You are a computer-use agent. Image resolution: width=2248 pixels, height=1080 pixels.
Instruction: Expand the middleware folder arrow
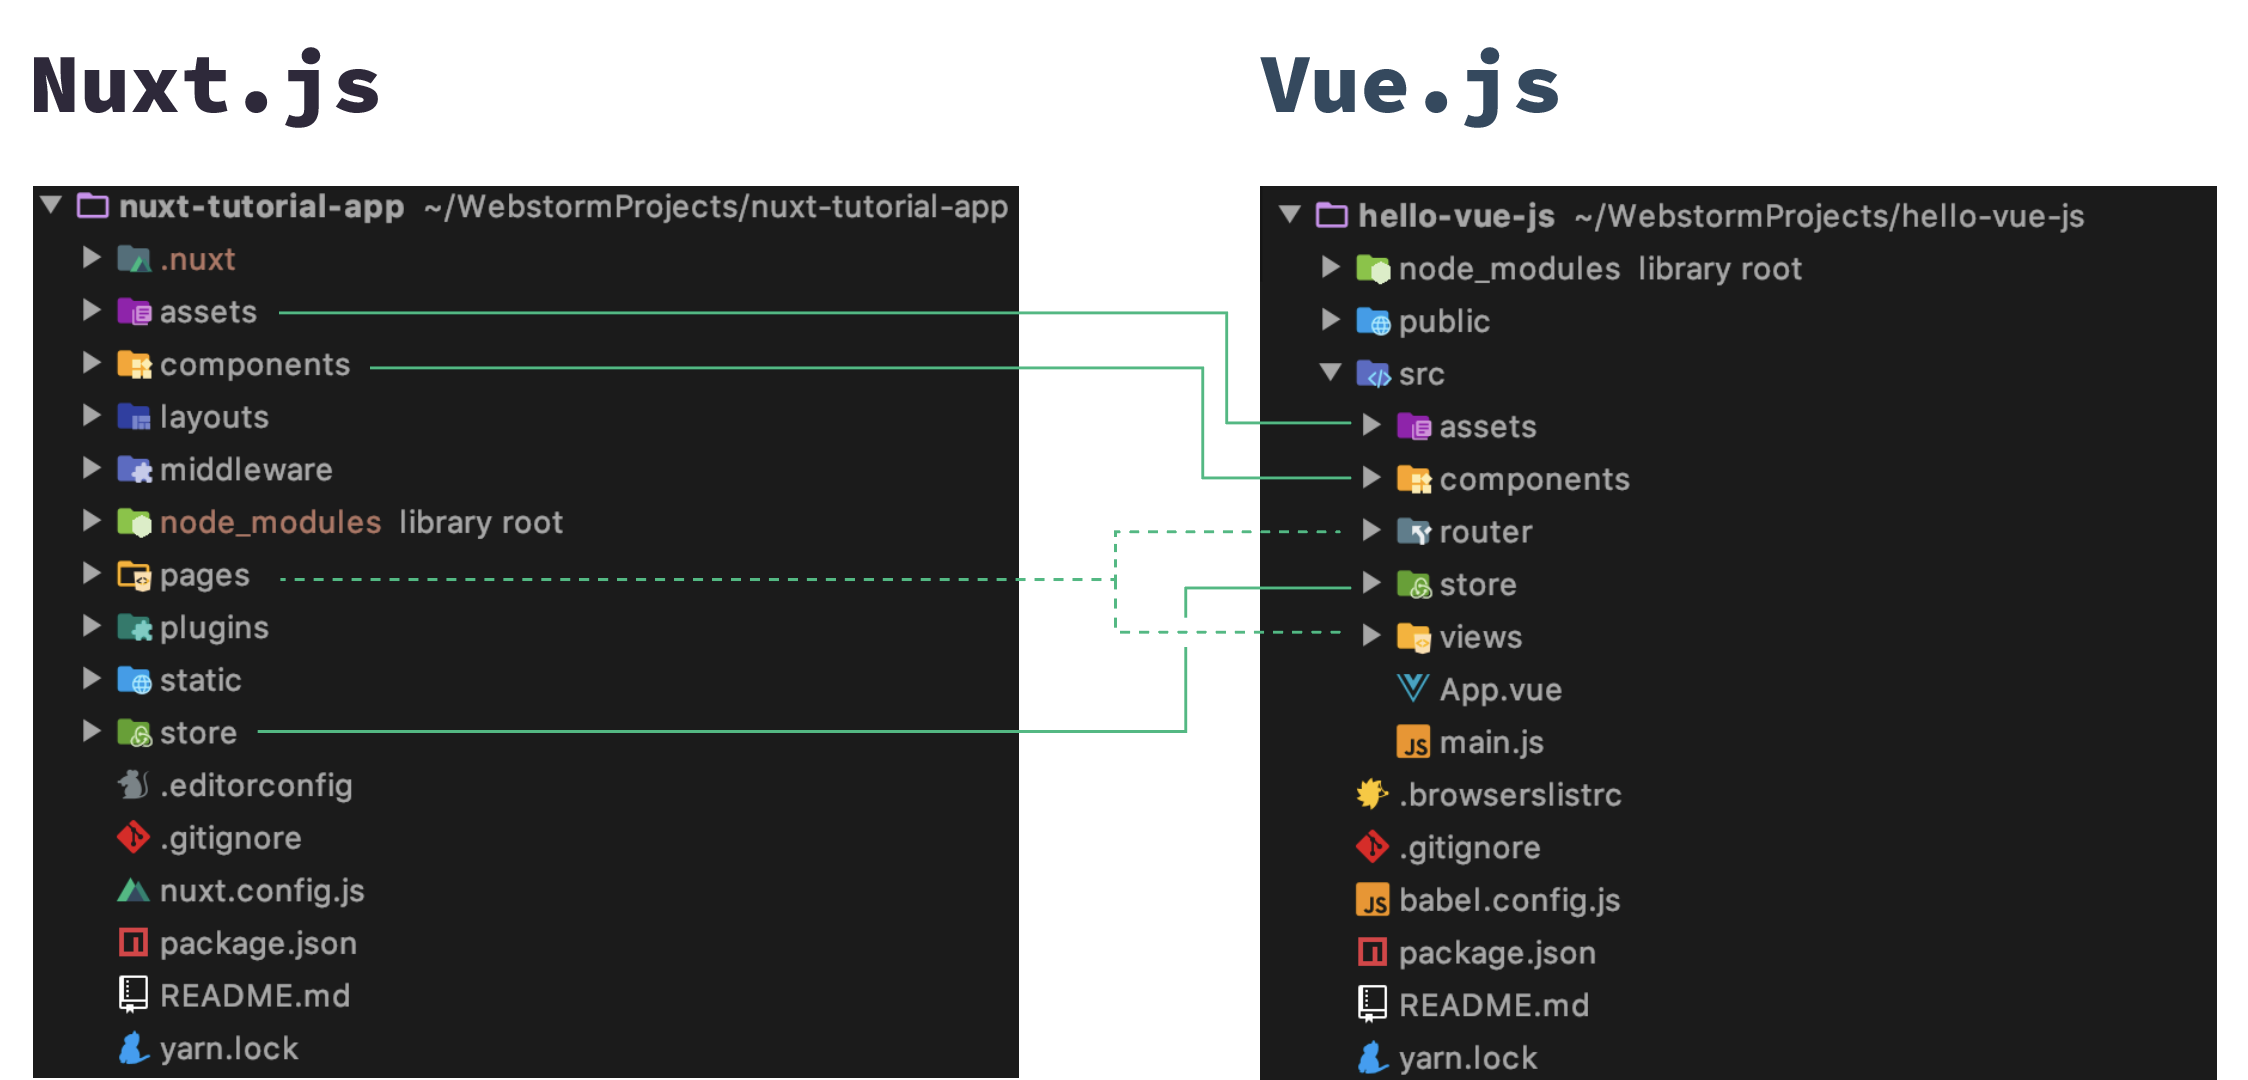click(x=91, y=469)
